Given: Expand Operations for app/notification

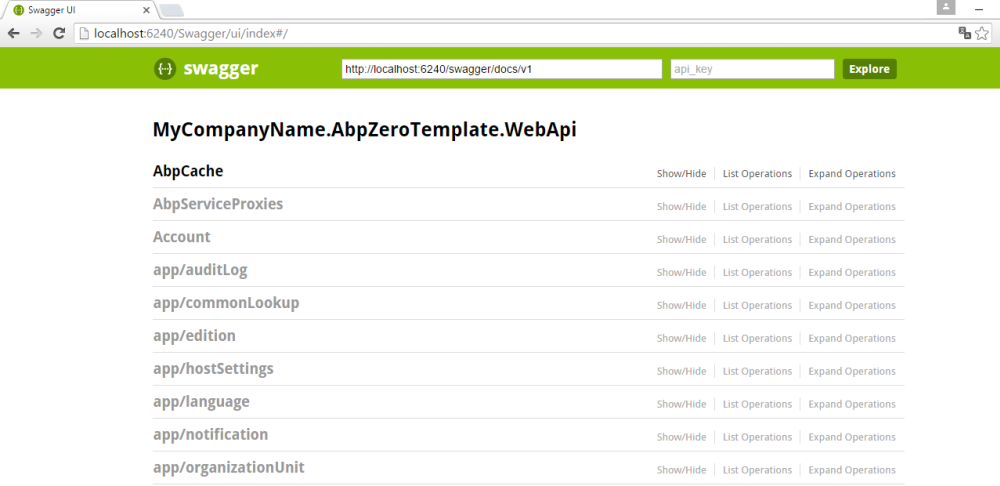Looking at the screenshot, I should (x=852, y=437).
